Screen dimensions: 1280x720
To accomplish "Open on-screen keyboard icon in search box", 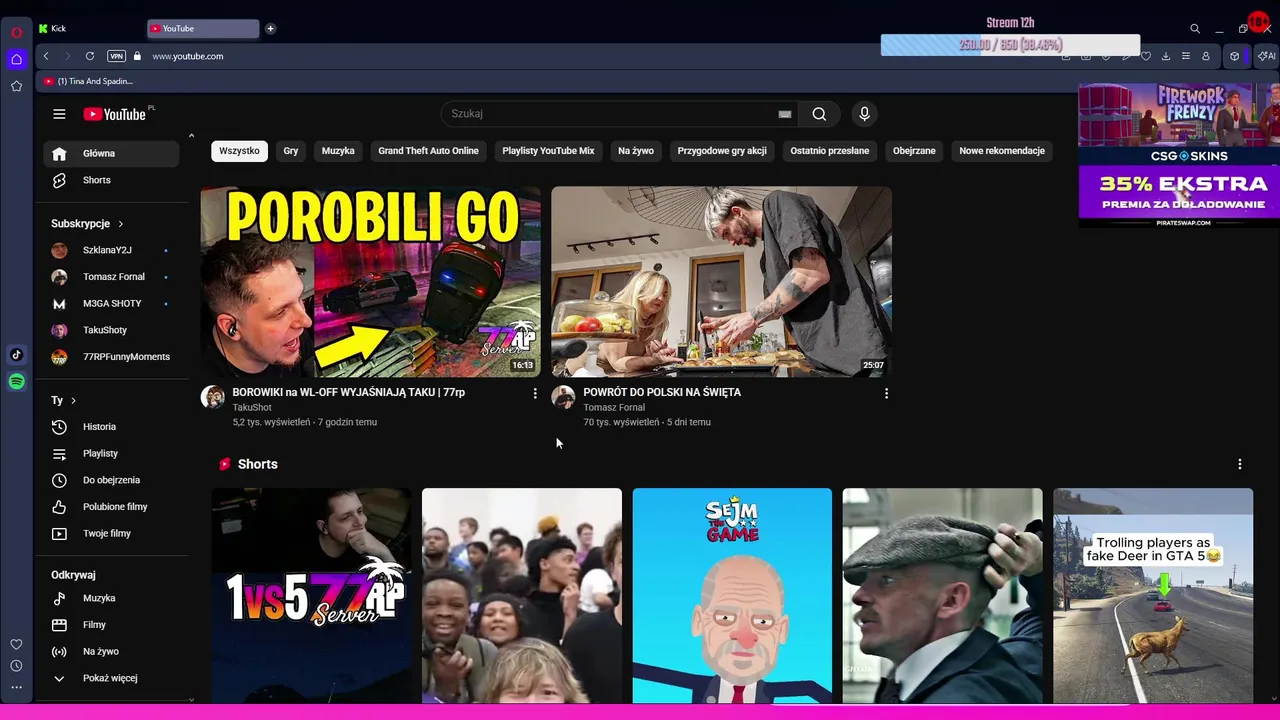I will tap(785, 114).
